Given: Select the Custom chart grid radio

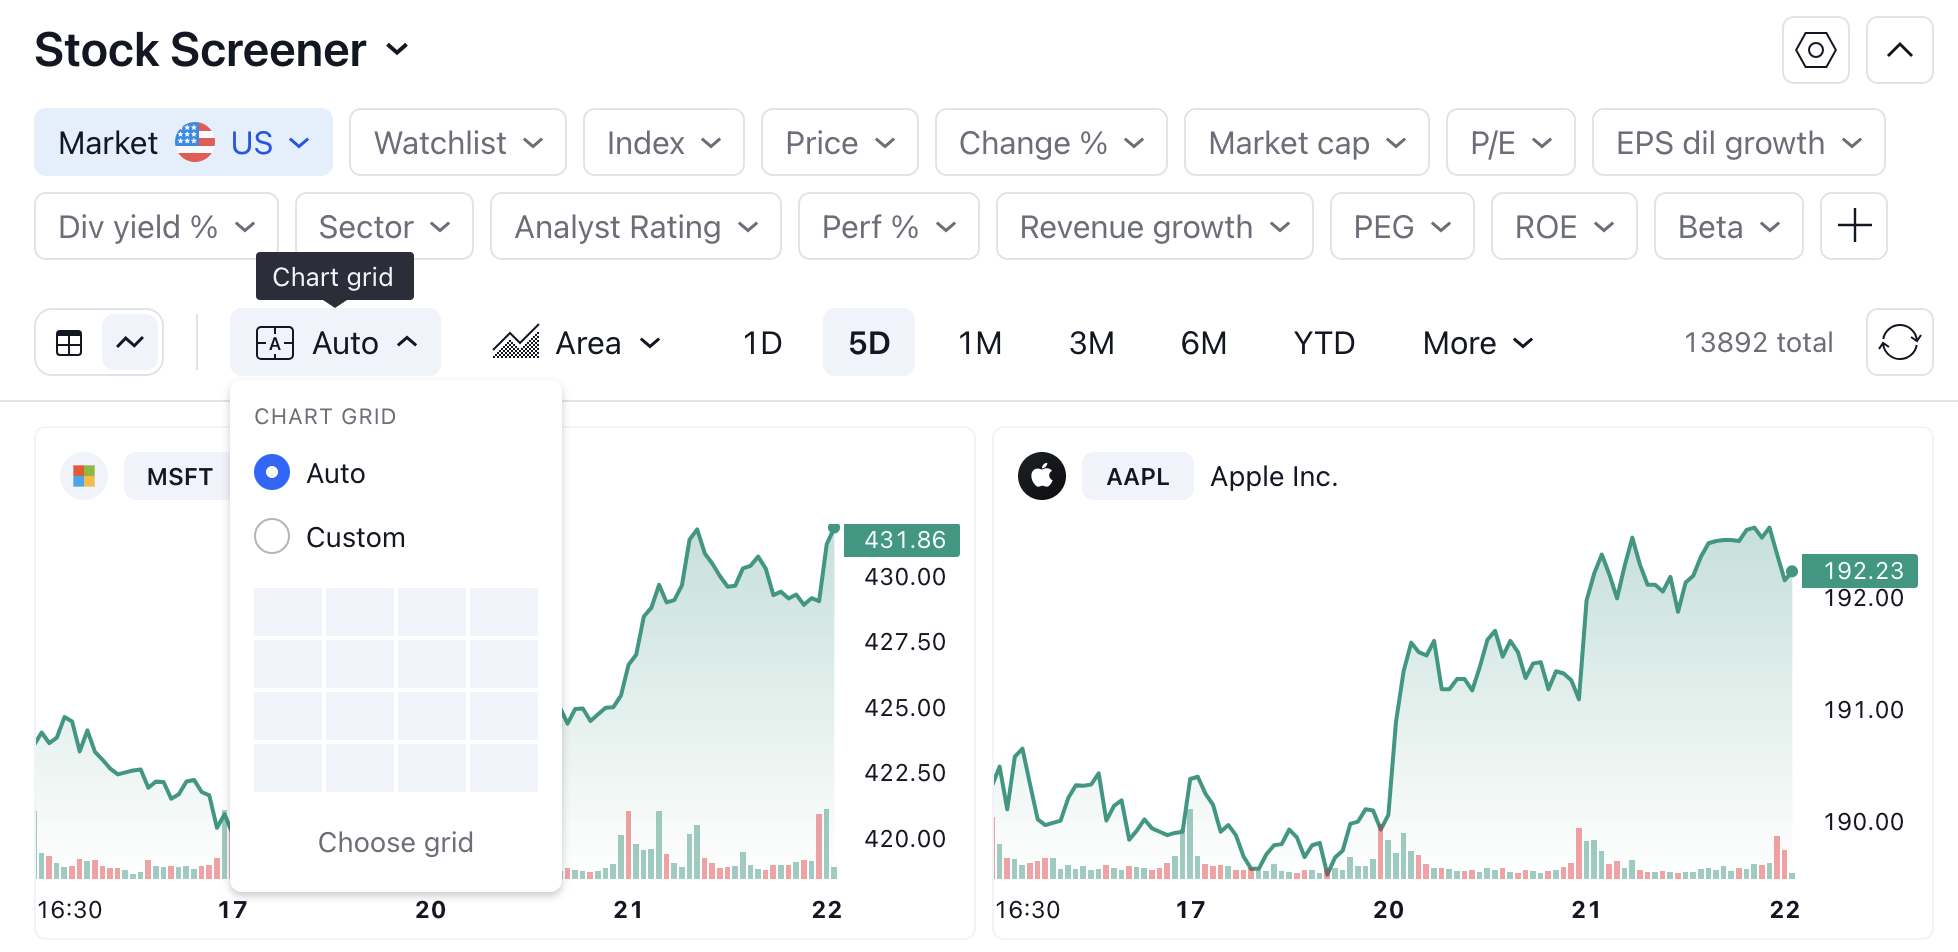Looking at the screenshot, I should pos(272,536).
